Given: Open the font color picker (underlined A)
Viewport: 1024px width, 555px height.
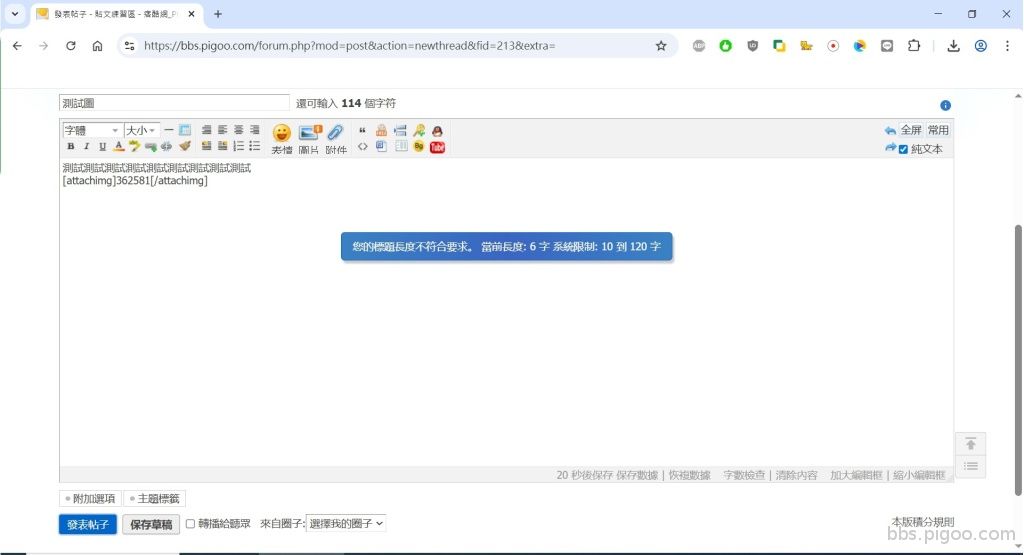Looking at the screenshot, I should click(x=118, y=147).
